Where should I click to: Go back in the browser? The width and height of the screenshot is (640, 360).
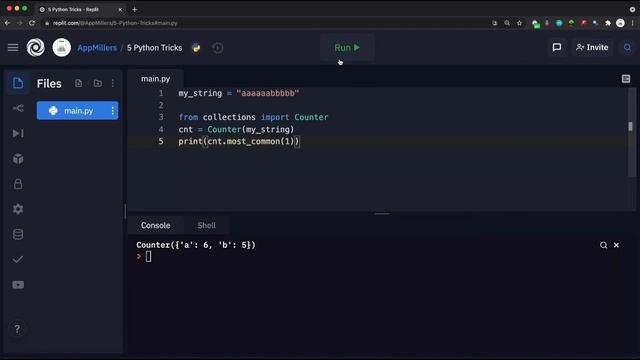coord(7,23)
